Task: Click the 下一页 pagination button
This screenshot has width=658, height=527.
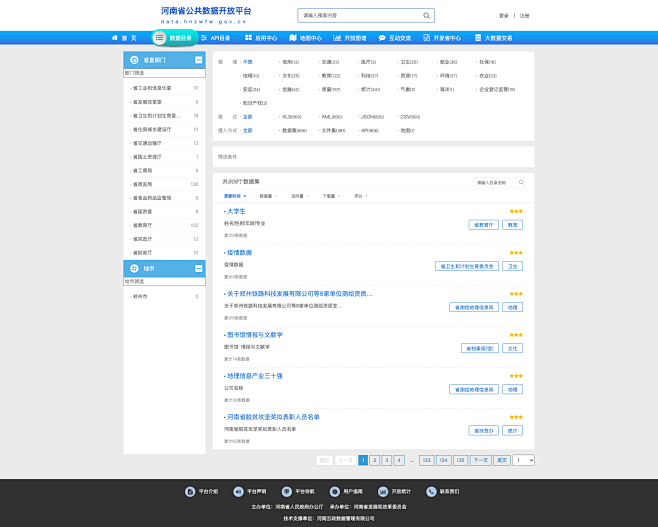Action: coord(480,460)
